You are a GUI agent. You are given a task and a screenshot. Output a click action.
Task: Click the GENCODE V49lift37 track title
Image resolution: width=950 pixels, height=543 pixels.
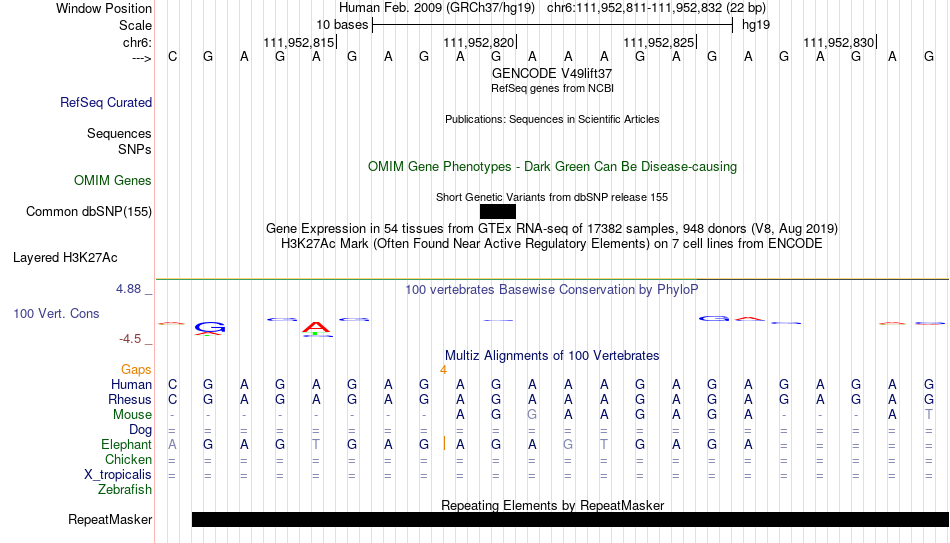[552, 73]
